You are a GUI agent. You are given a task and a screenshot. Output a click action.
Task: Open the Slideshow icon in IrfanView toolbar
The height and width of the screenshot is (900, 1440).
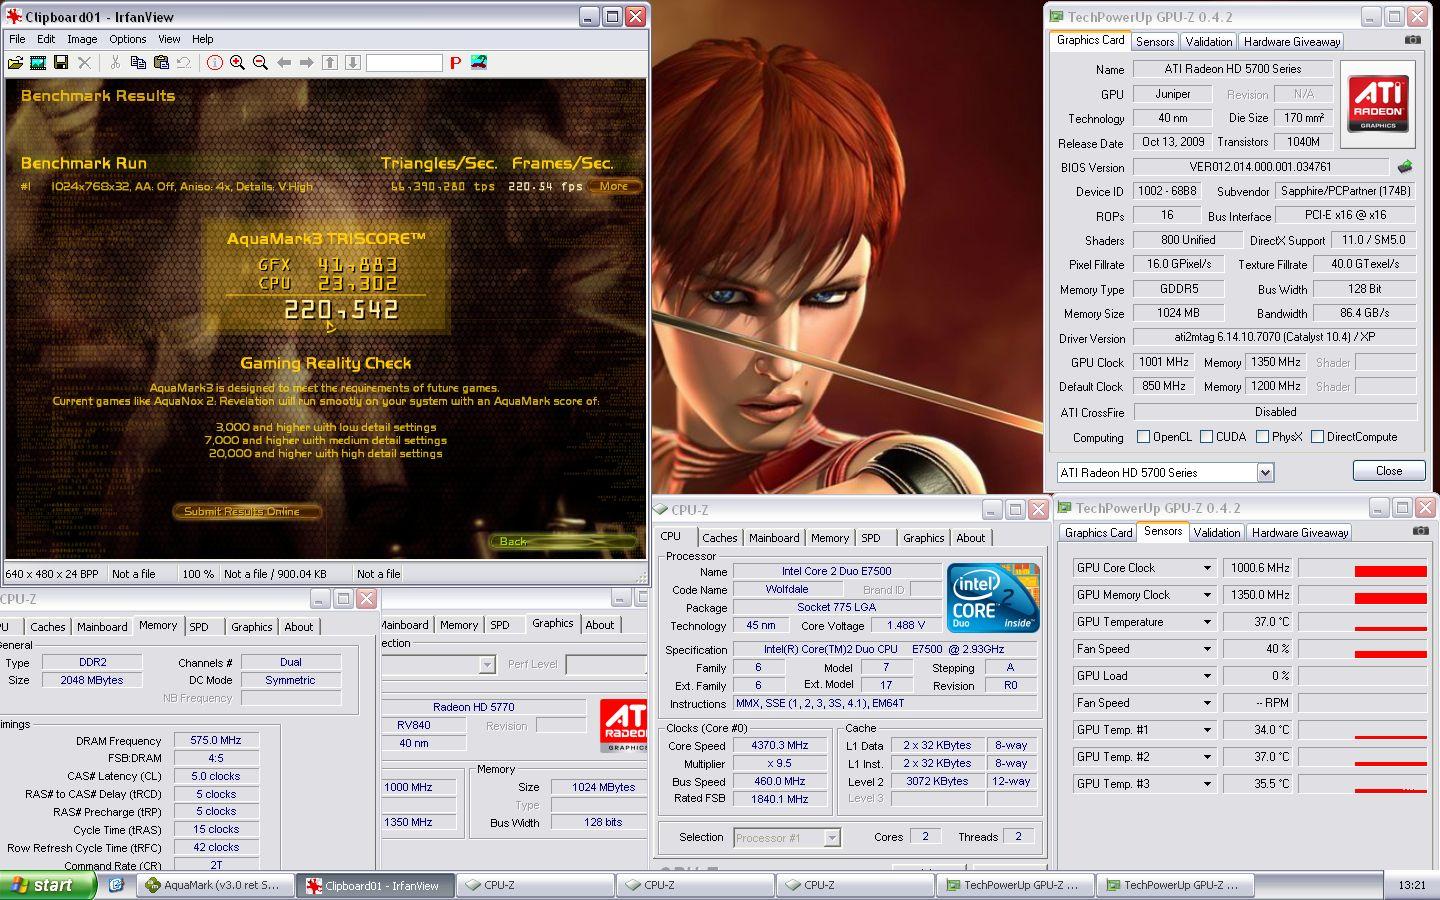(x=38, y=62)
